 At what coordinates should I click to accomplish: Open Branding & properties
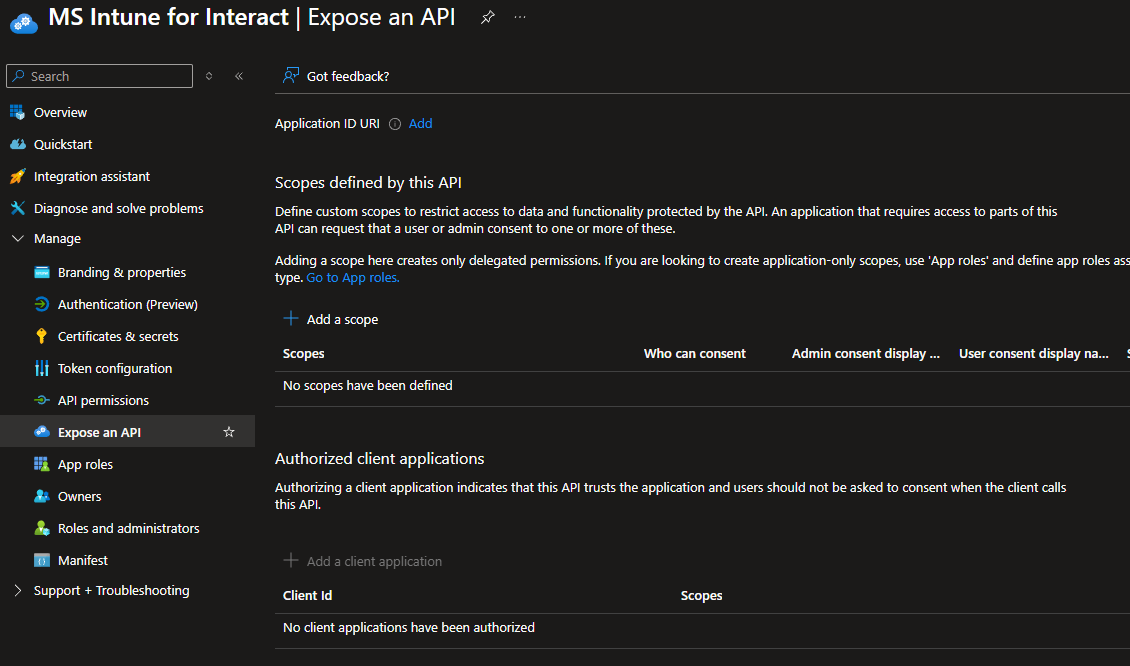click(x=122, y=272)
